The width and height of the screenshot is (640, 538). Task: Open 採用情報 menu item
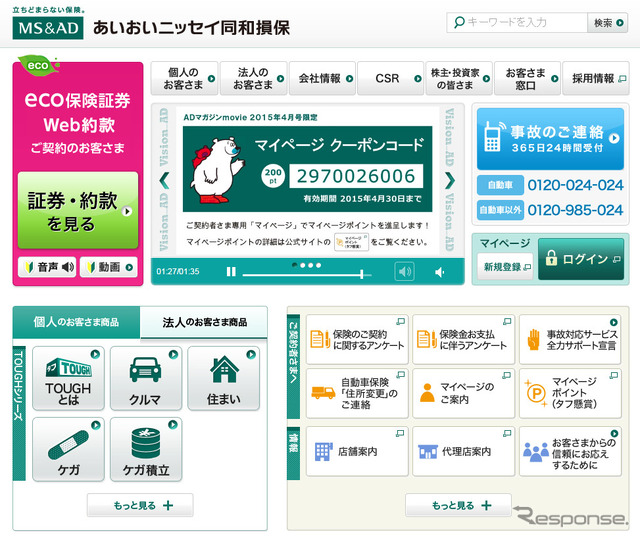(x=596, y=78)
